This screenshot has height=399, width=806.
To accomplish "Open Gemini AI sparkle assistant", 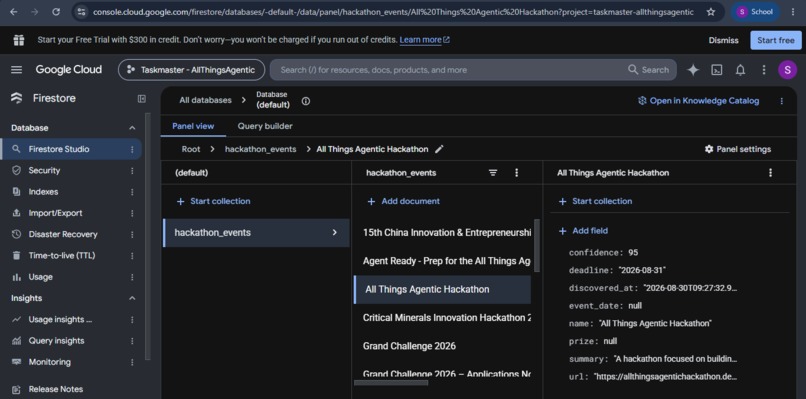I will point(693,70).
